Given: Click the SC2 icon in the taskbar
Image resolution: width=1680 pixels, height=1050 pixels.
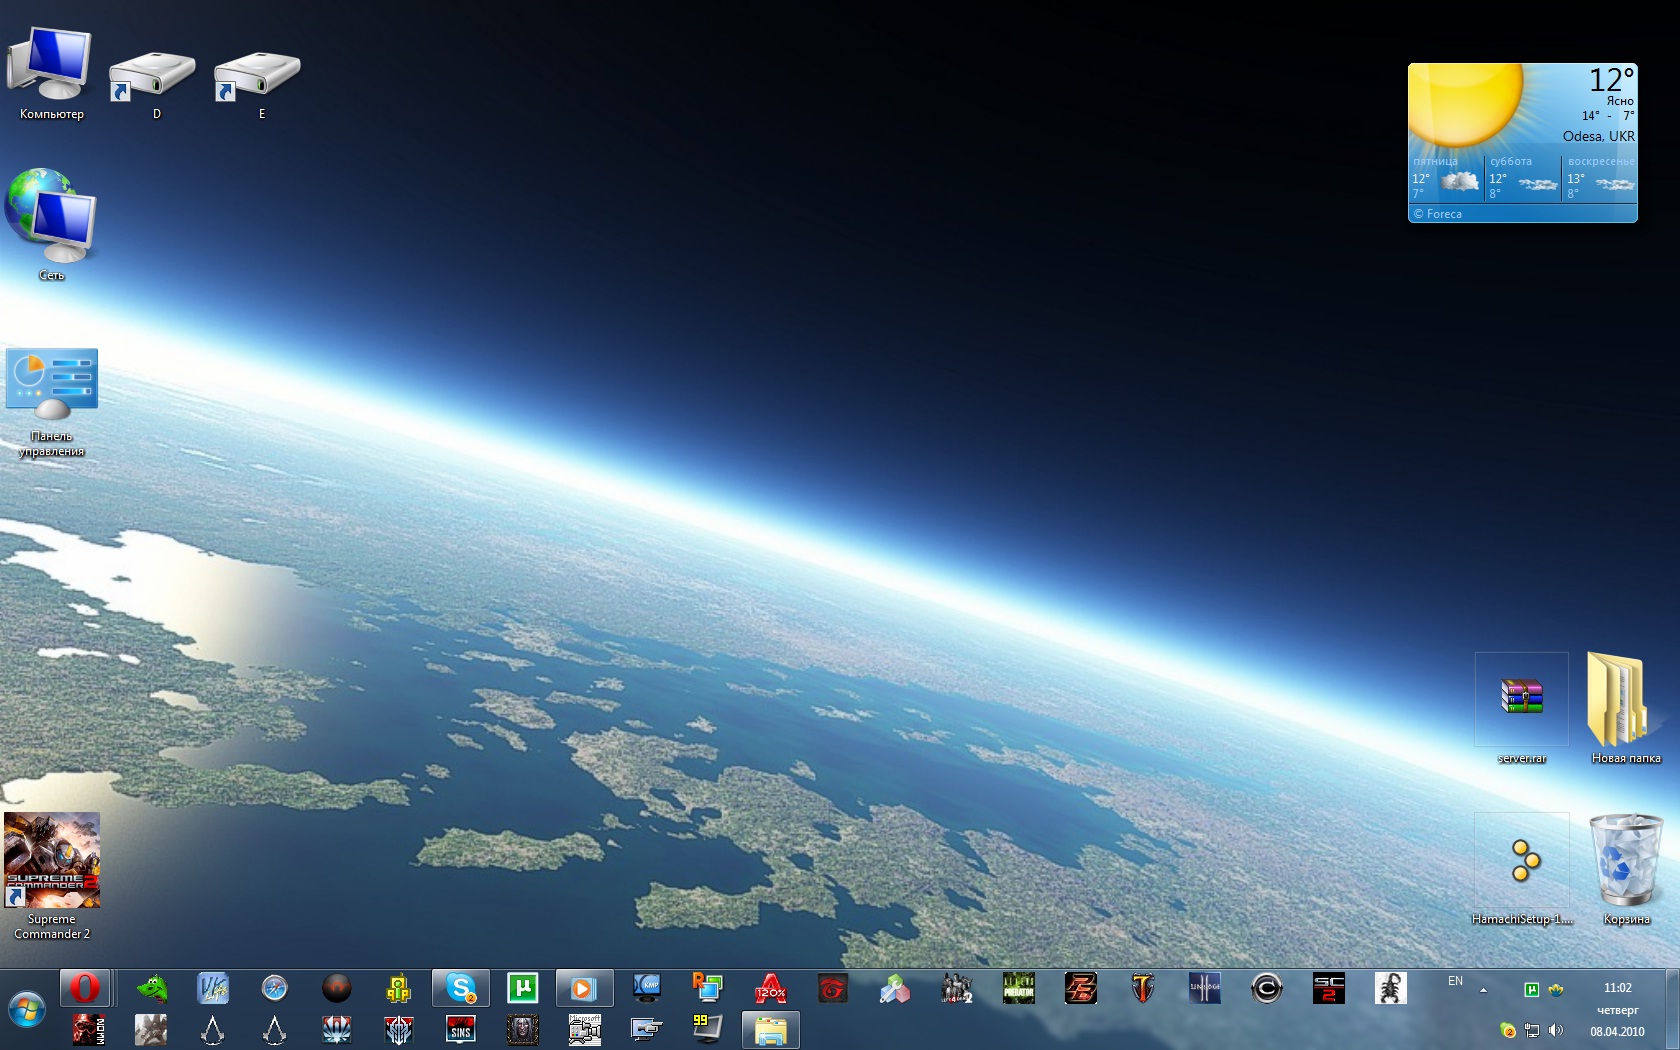Looking at the screenshot, I should coord(1329,988).
